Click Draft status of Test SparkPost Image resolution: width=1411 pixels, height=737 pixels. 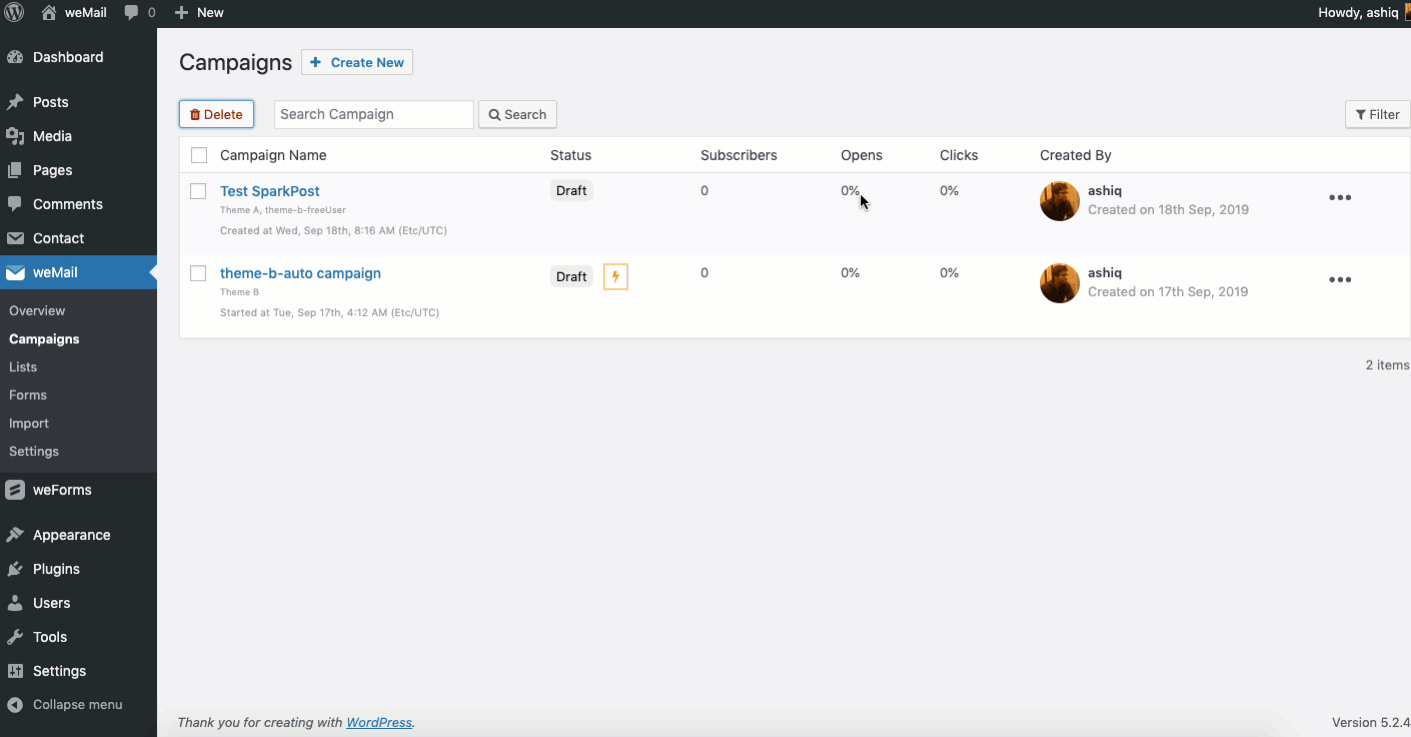coord(571,191)
